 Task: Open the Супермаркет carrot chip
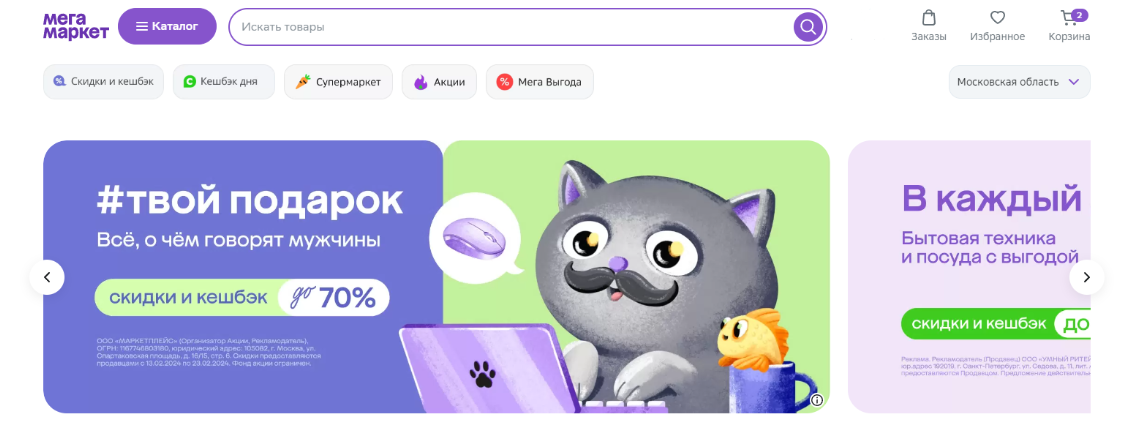(338, 82)
